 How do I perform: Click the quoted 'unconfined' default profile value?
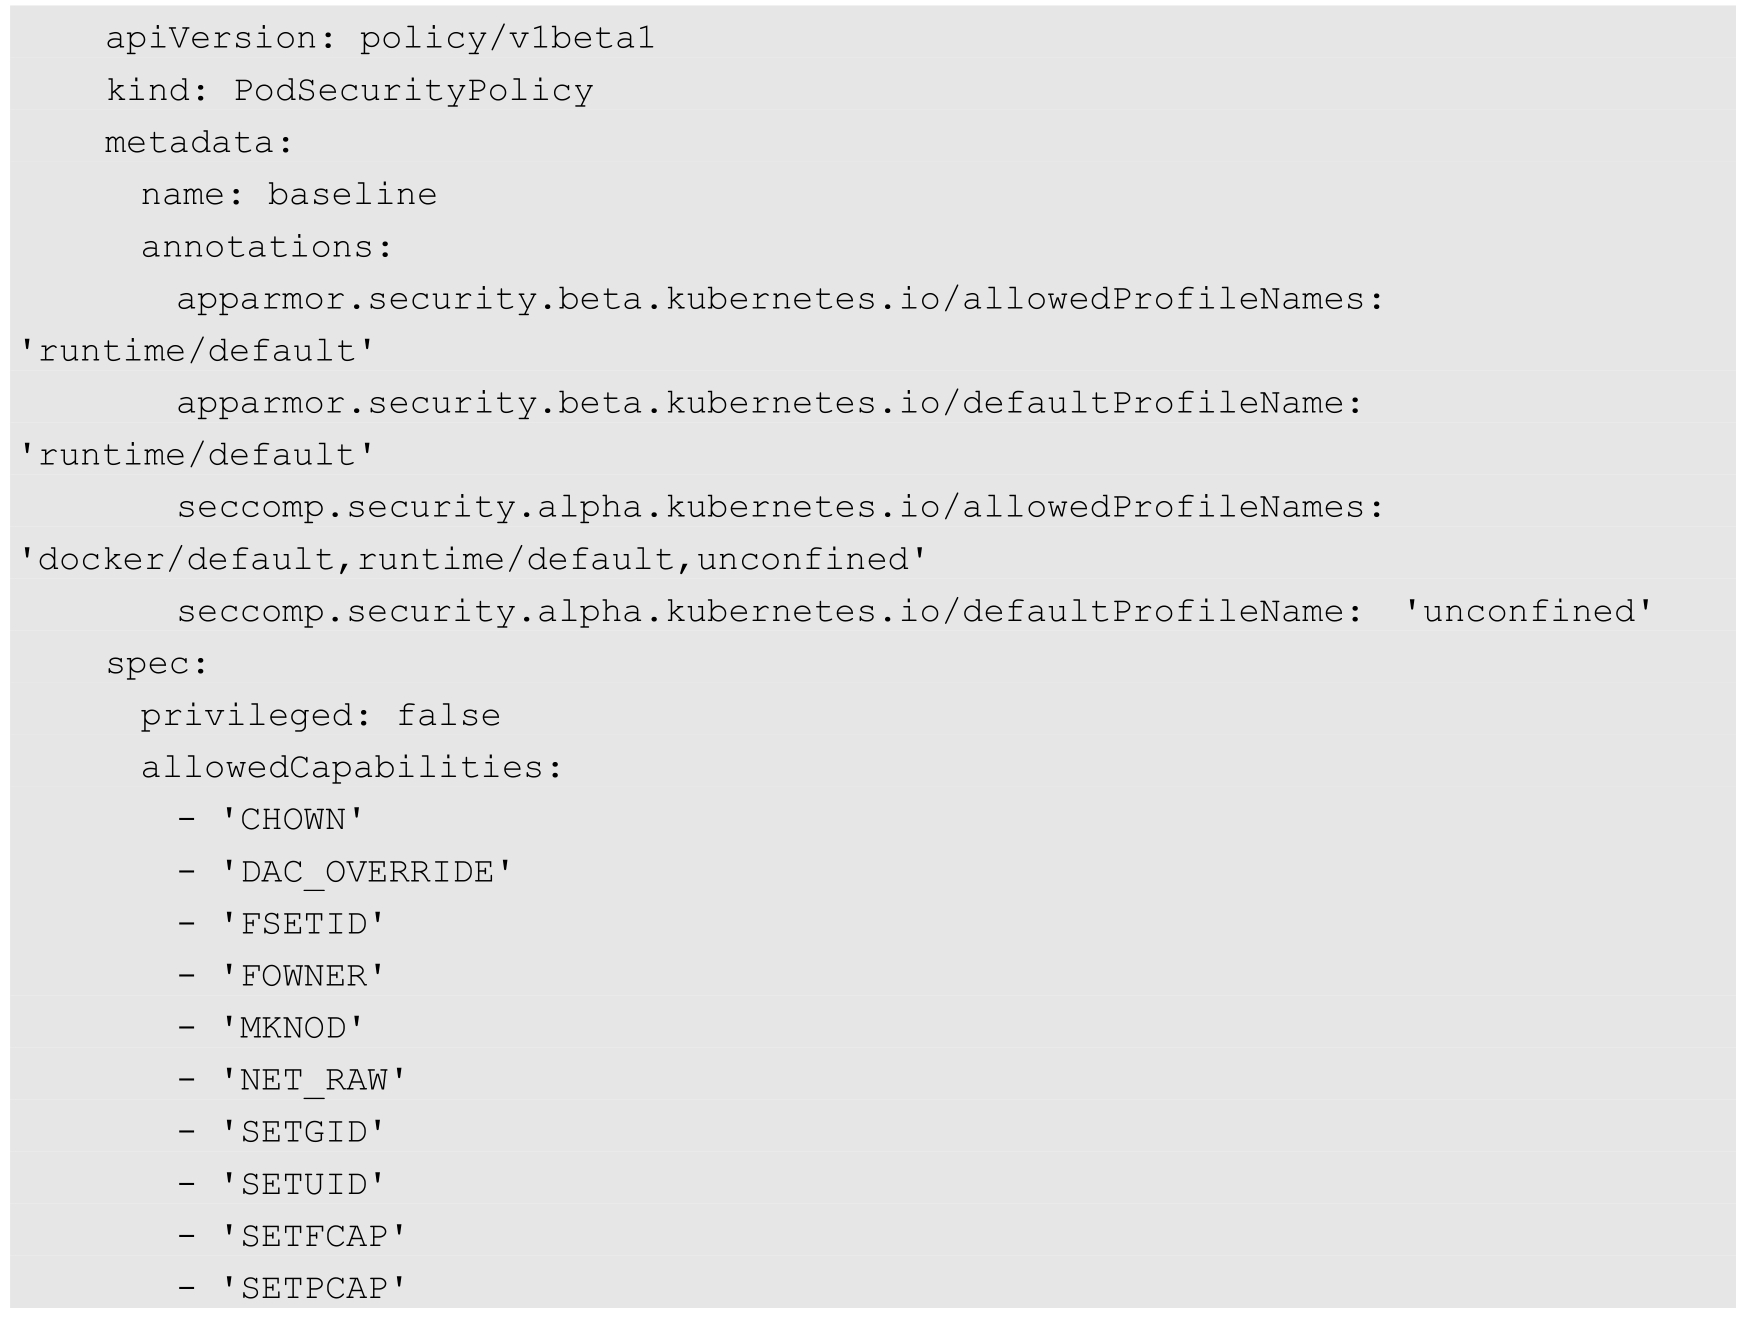click(x=1528, y=611)
